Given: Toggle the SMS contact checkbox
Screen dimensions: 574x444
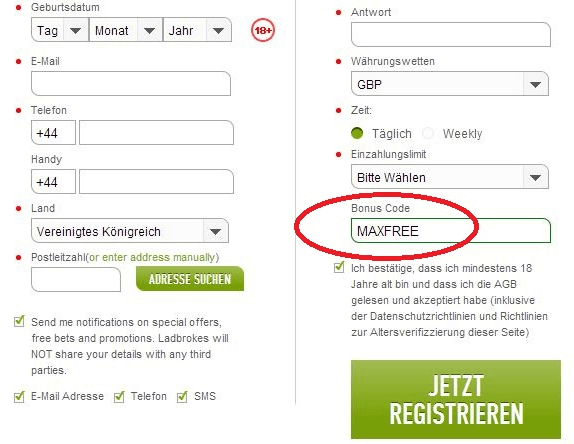Looking at the screenshot, I should [182, 396].
